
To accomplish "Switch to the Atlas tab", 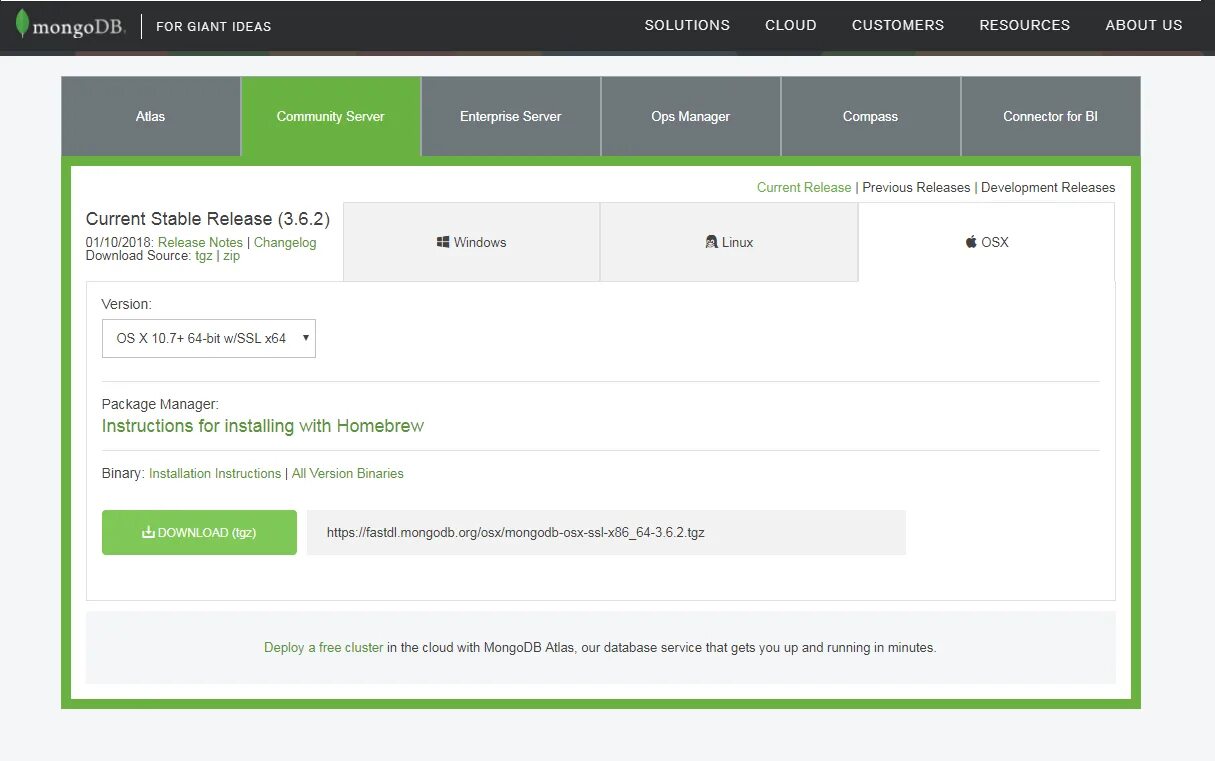I will [x=151, y=116].
